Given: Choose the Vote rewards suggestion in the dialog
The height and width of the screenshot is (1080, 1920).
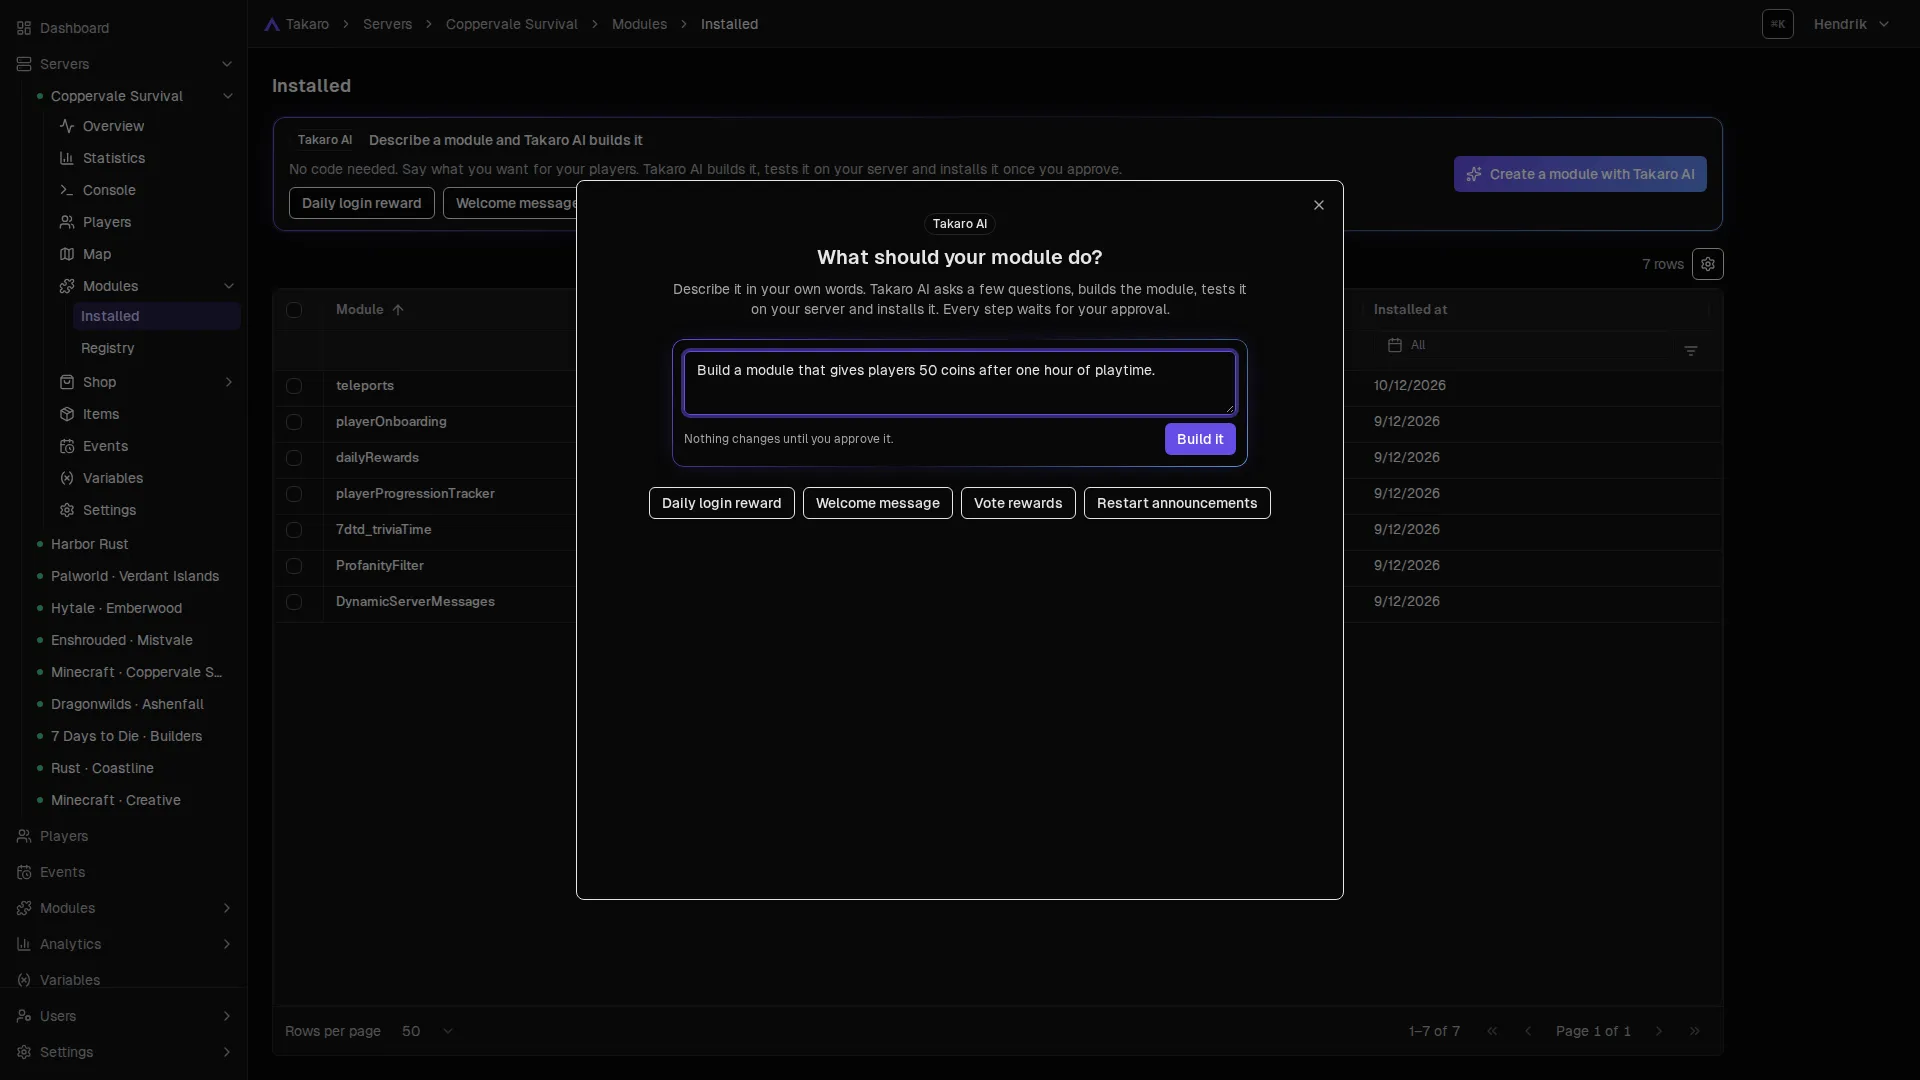Looking at the screenshot, I should pyautogui.click(x=1018, y=503).
